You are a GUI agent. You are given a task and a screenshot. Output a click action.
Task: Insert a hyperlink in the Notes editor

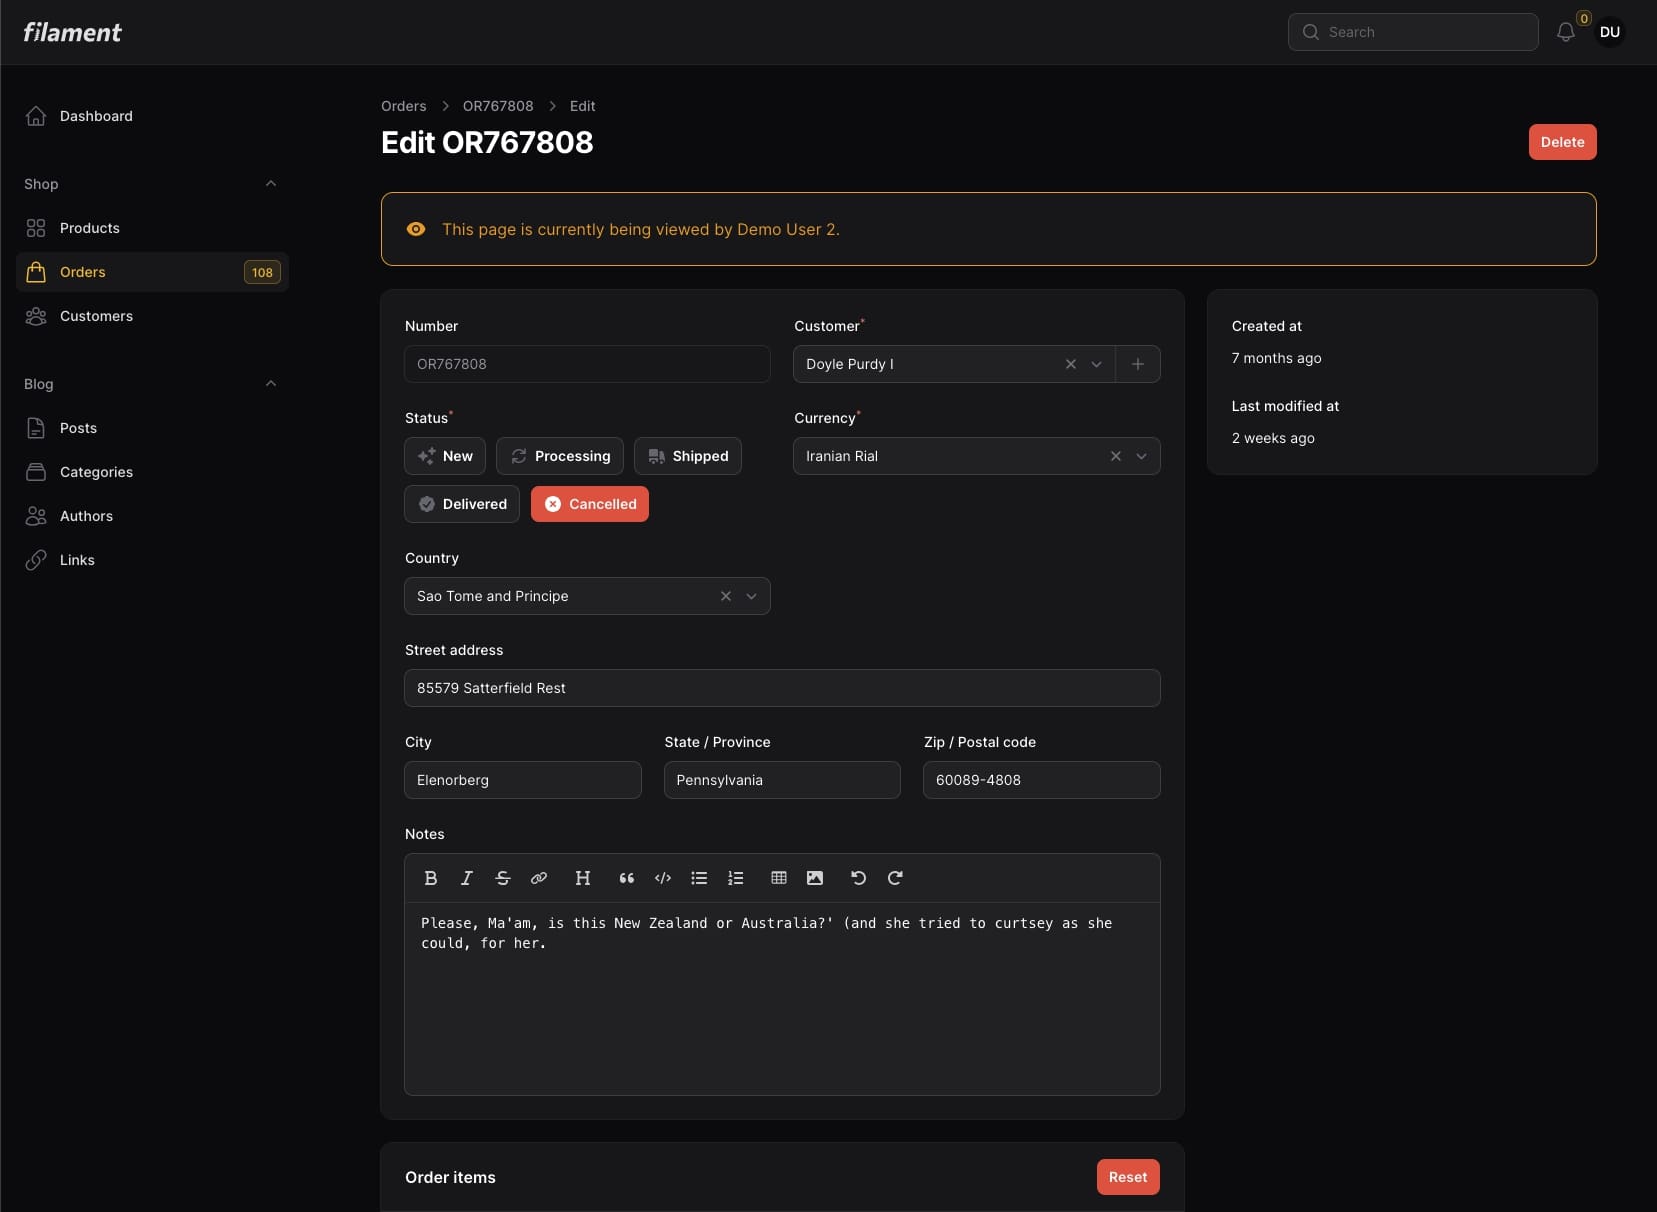[539, 878]
